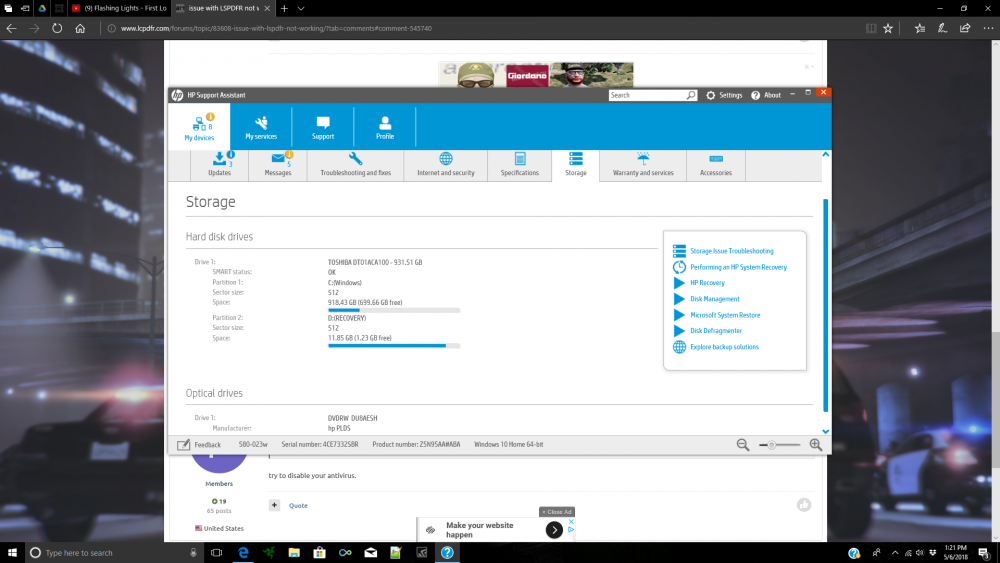Open File Explorer from taskbar

(294, 552)
